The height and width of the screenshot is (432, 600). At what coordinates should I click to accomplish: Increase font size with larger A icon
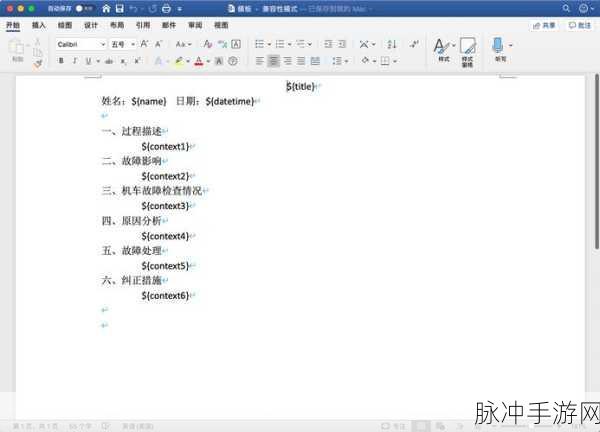point(145,44)
